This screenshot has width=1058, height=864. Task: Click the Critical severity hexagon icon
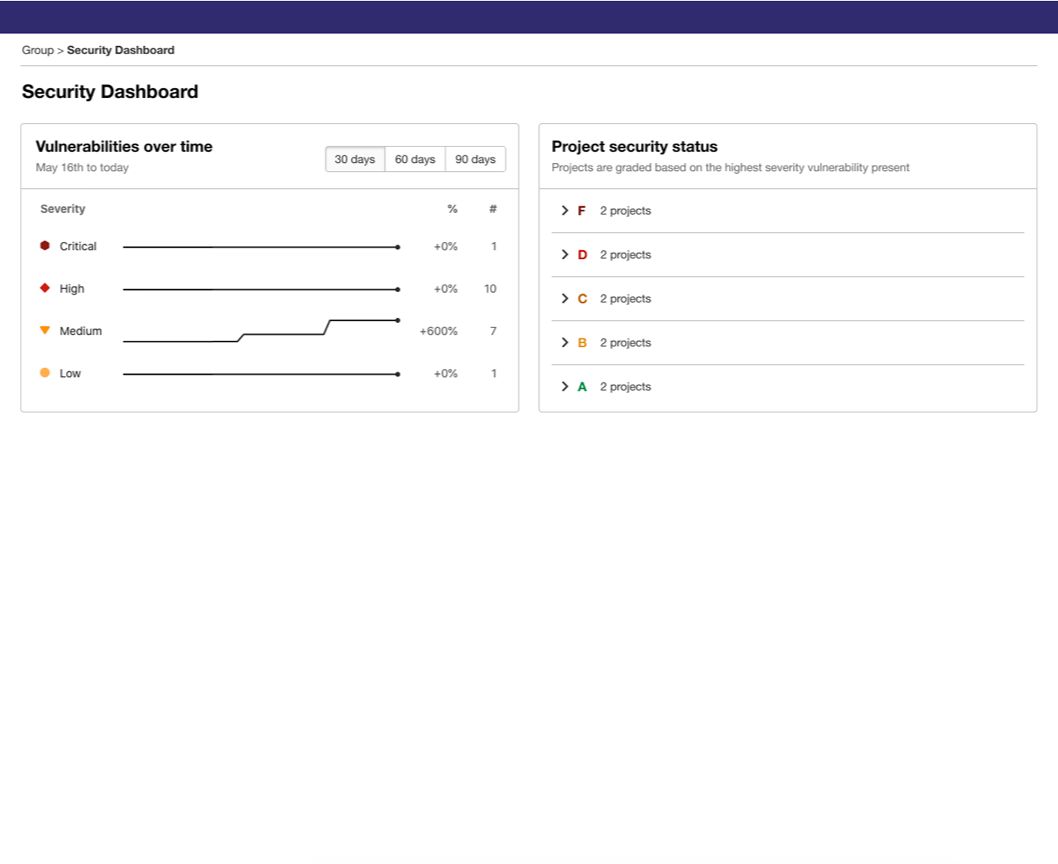coord(45,246)
